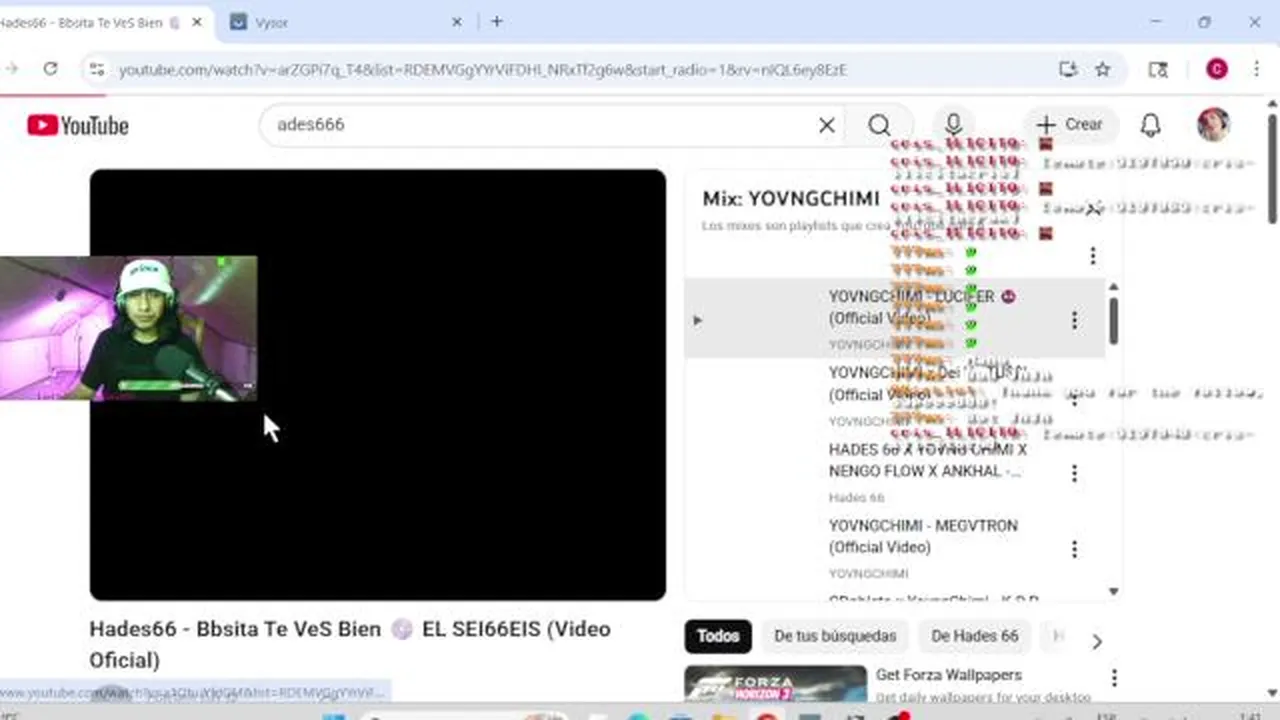
Task: Open Mix playlist options three-dot menu
Action: coord(1093,256)
